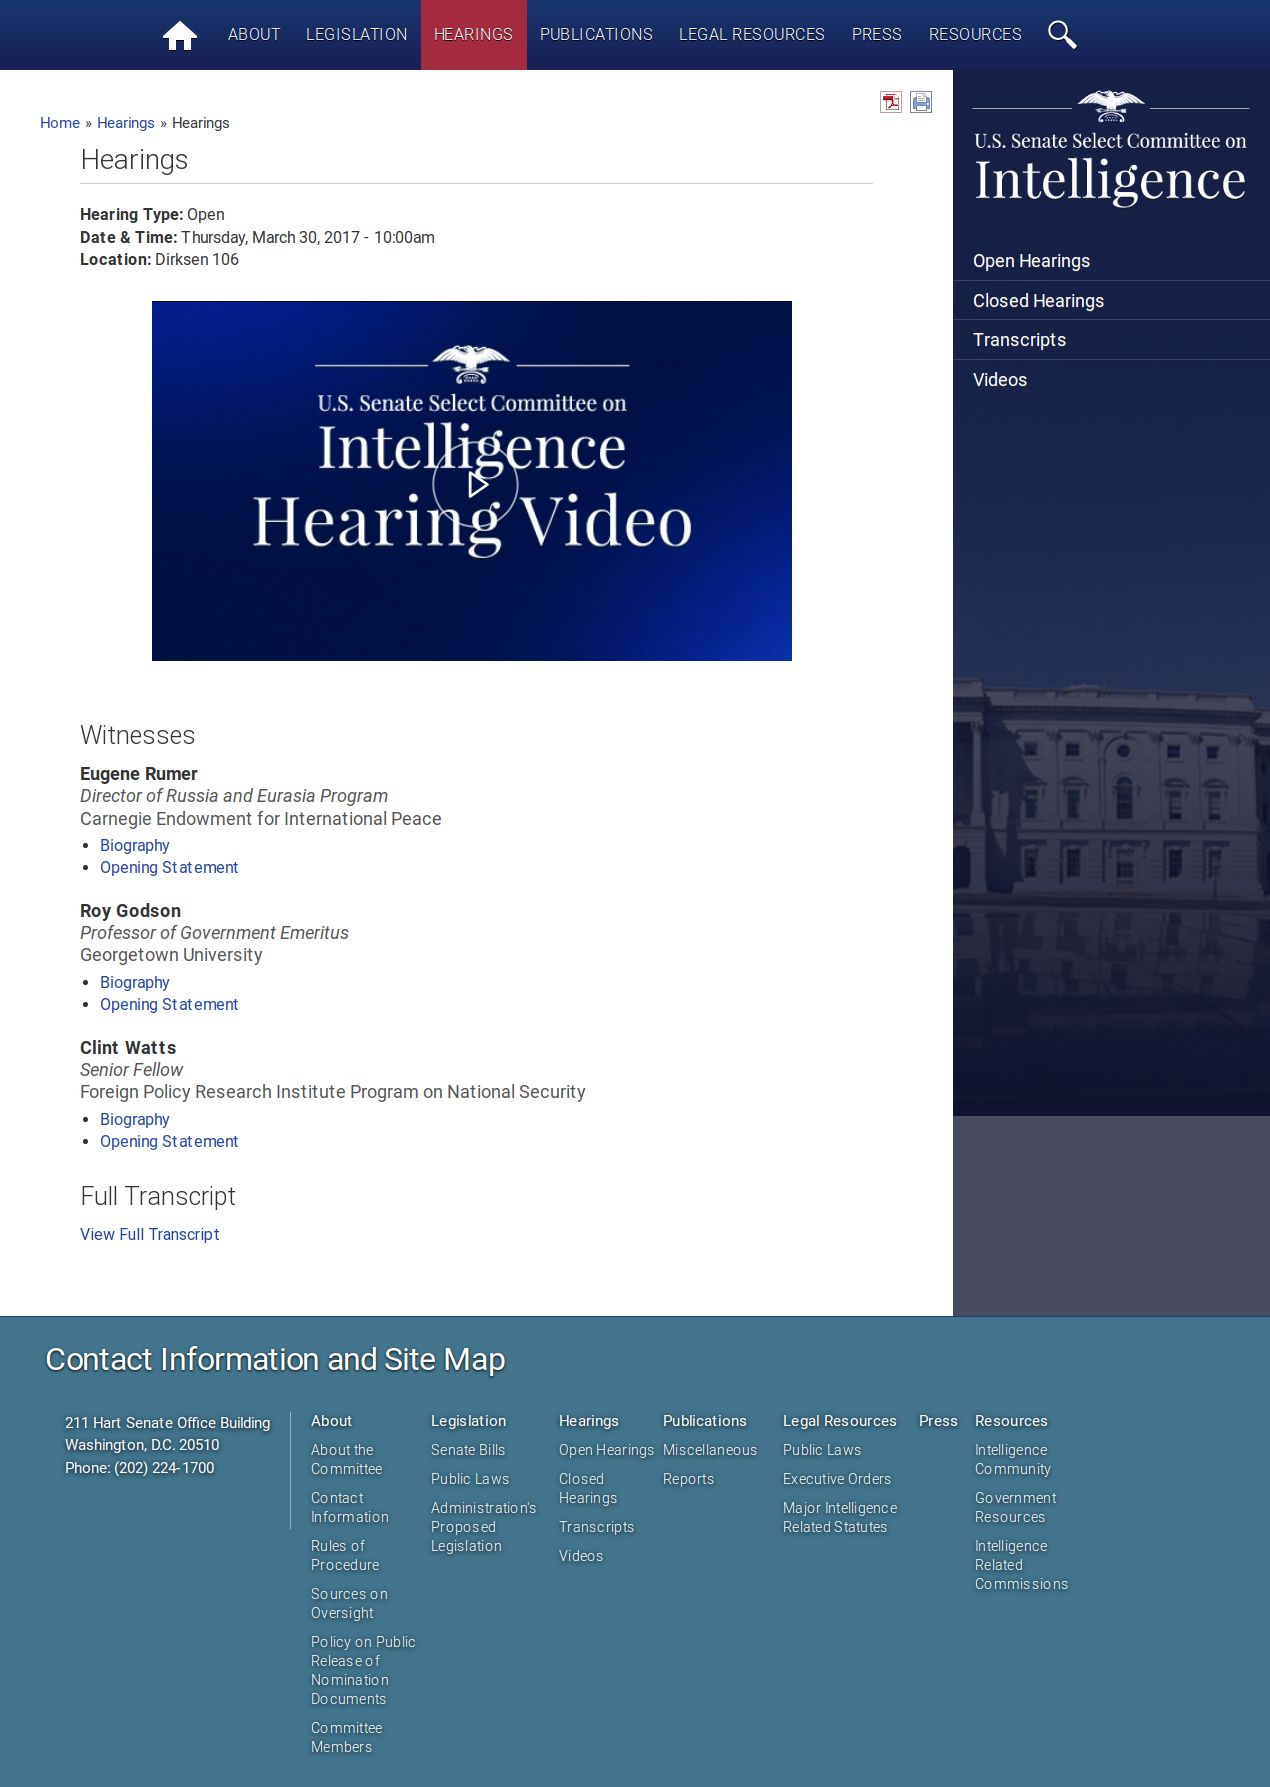Viewport: 1270px width, 1787px height.
Task: Go to Closed Hearings in sidebar
Action: coord(1038,301)
